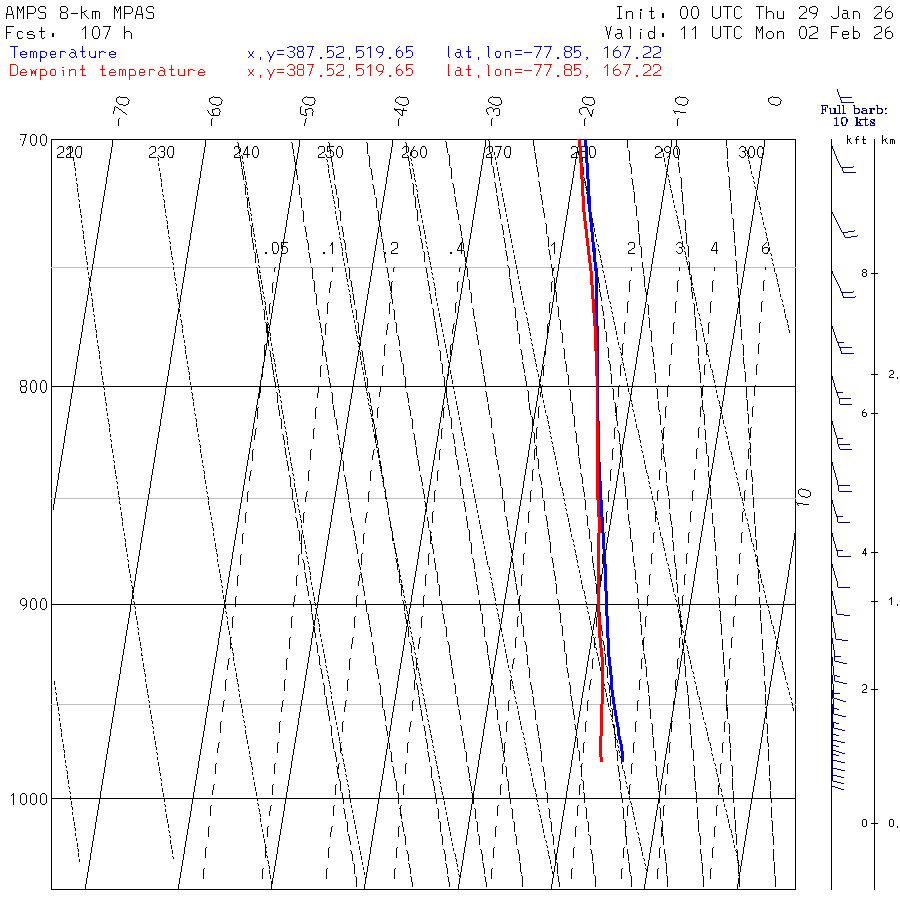This screenshot has height=900, width=900.
Task: Click the rotated "10" label on chart's right edge
Action: tap(805, 496)
